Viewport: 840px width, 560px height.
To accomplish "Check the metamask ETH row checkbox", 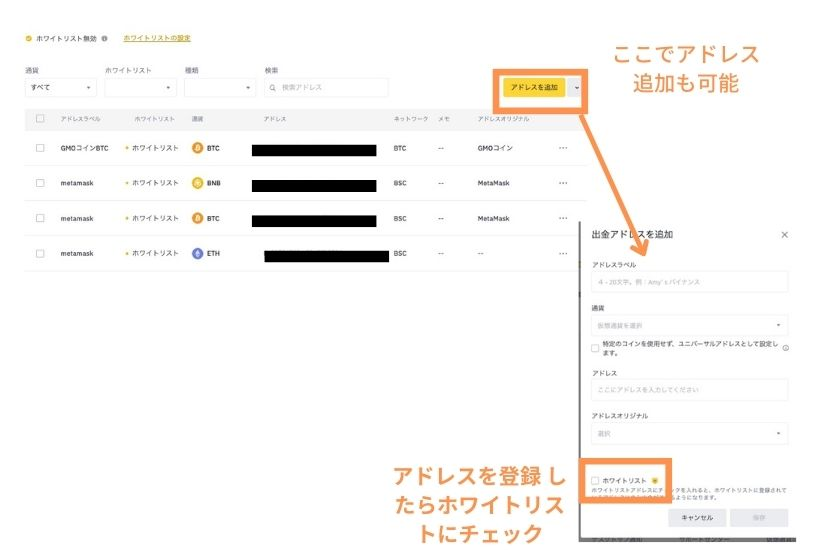I will pyautogui.click(x=40, y=253).
